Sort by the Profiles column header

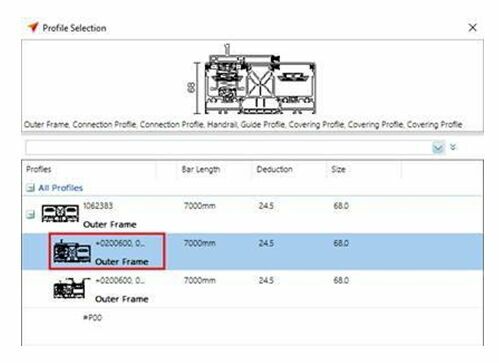click(39, 169)
